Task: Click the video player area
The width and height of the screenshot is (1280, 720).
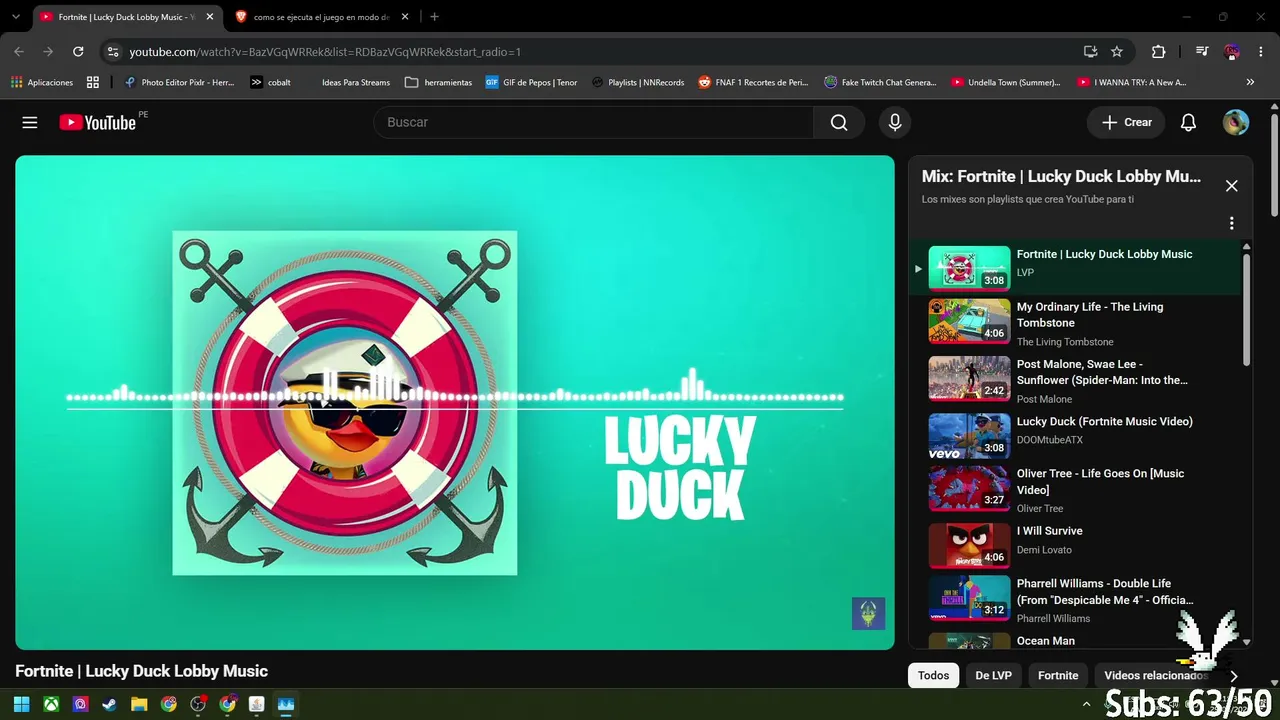Action: pos(455,402)
